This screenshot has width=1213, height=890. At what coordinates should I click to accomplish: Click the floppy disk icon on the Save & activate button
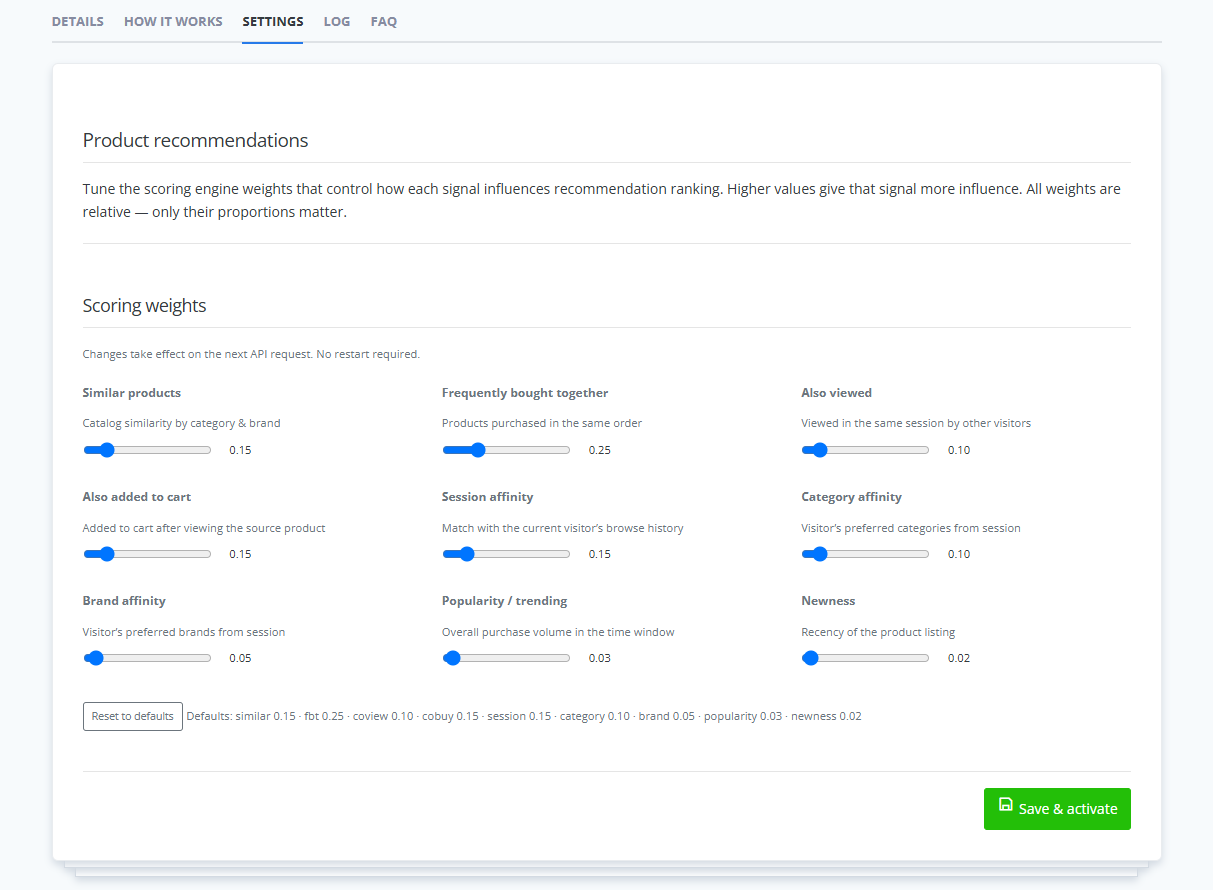click(1006, 805)
